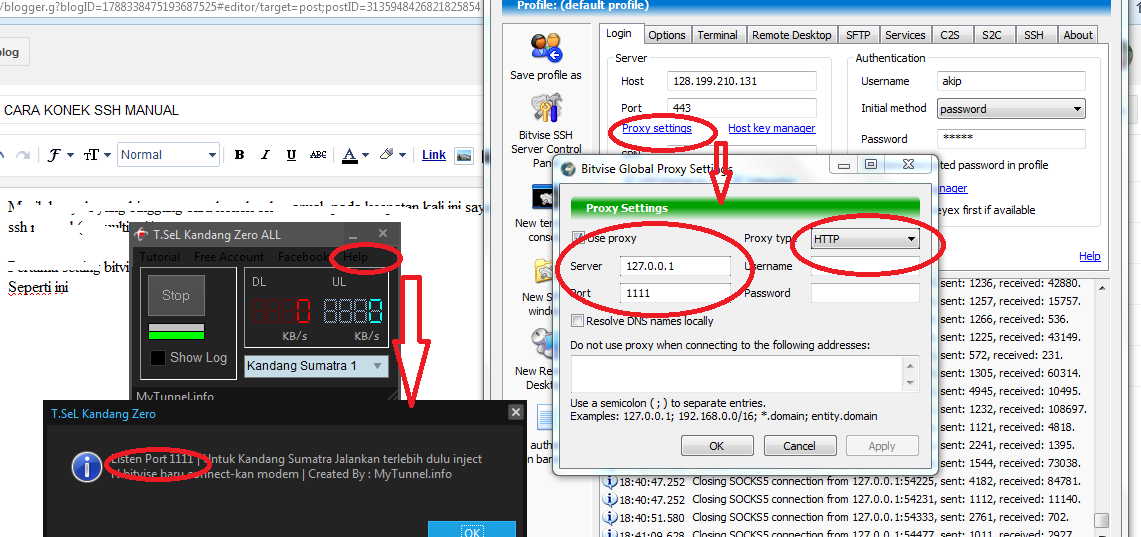This screenshot has height=537, width=1141.
Task: Open Bitvise SSH Server Control Panel icon
Action: pyautogui.click(x=546, y=108)
